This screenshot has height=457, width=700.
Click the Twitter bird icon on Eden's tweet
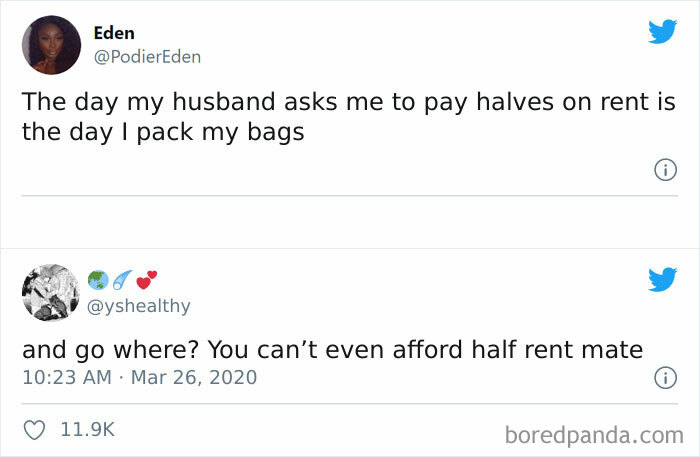(x=662, y=31)
